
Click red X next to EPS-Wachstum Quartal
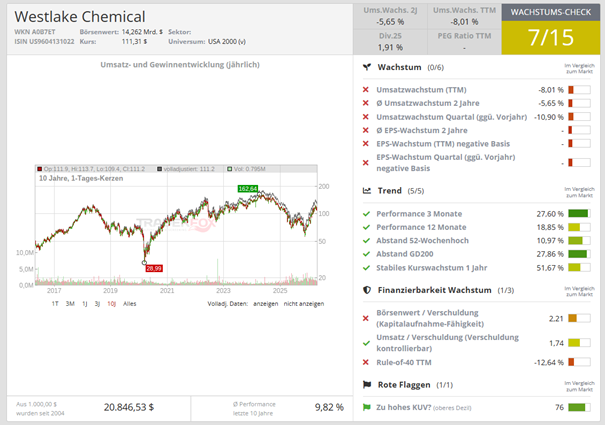pos(366,163)
